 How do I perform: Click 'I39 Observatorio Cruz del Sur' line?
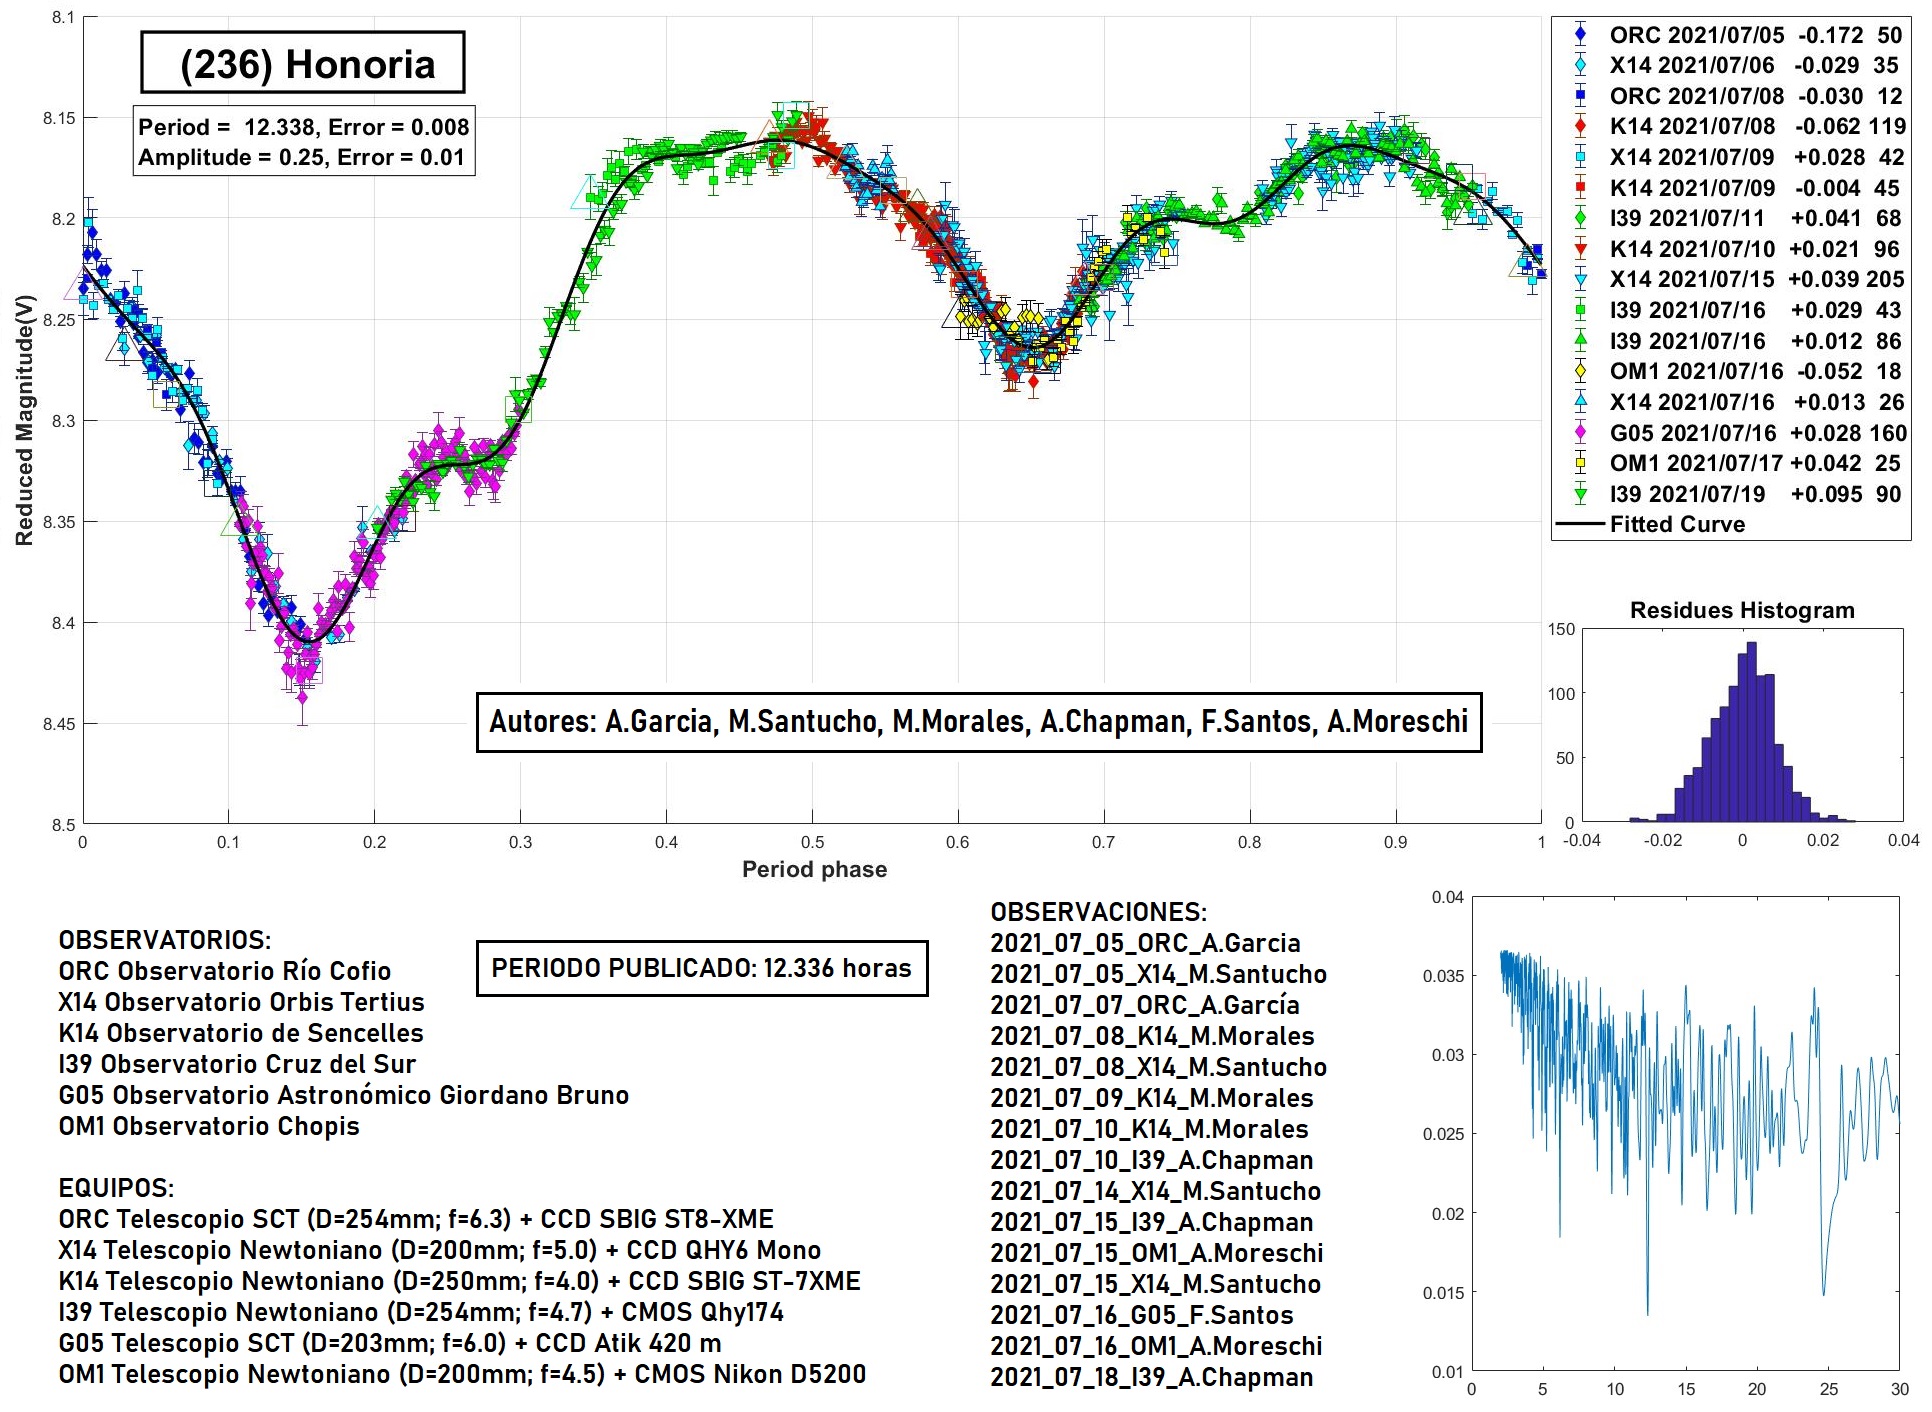237,1064
